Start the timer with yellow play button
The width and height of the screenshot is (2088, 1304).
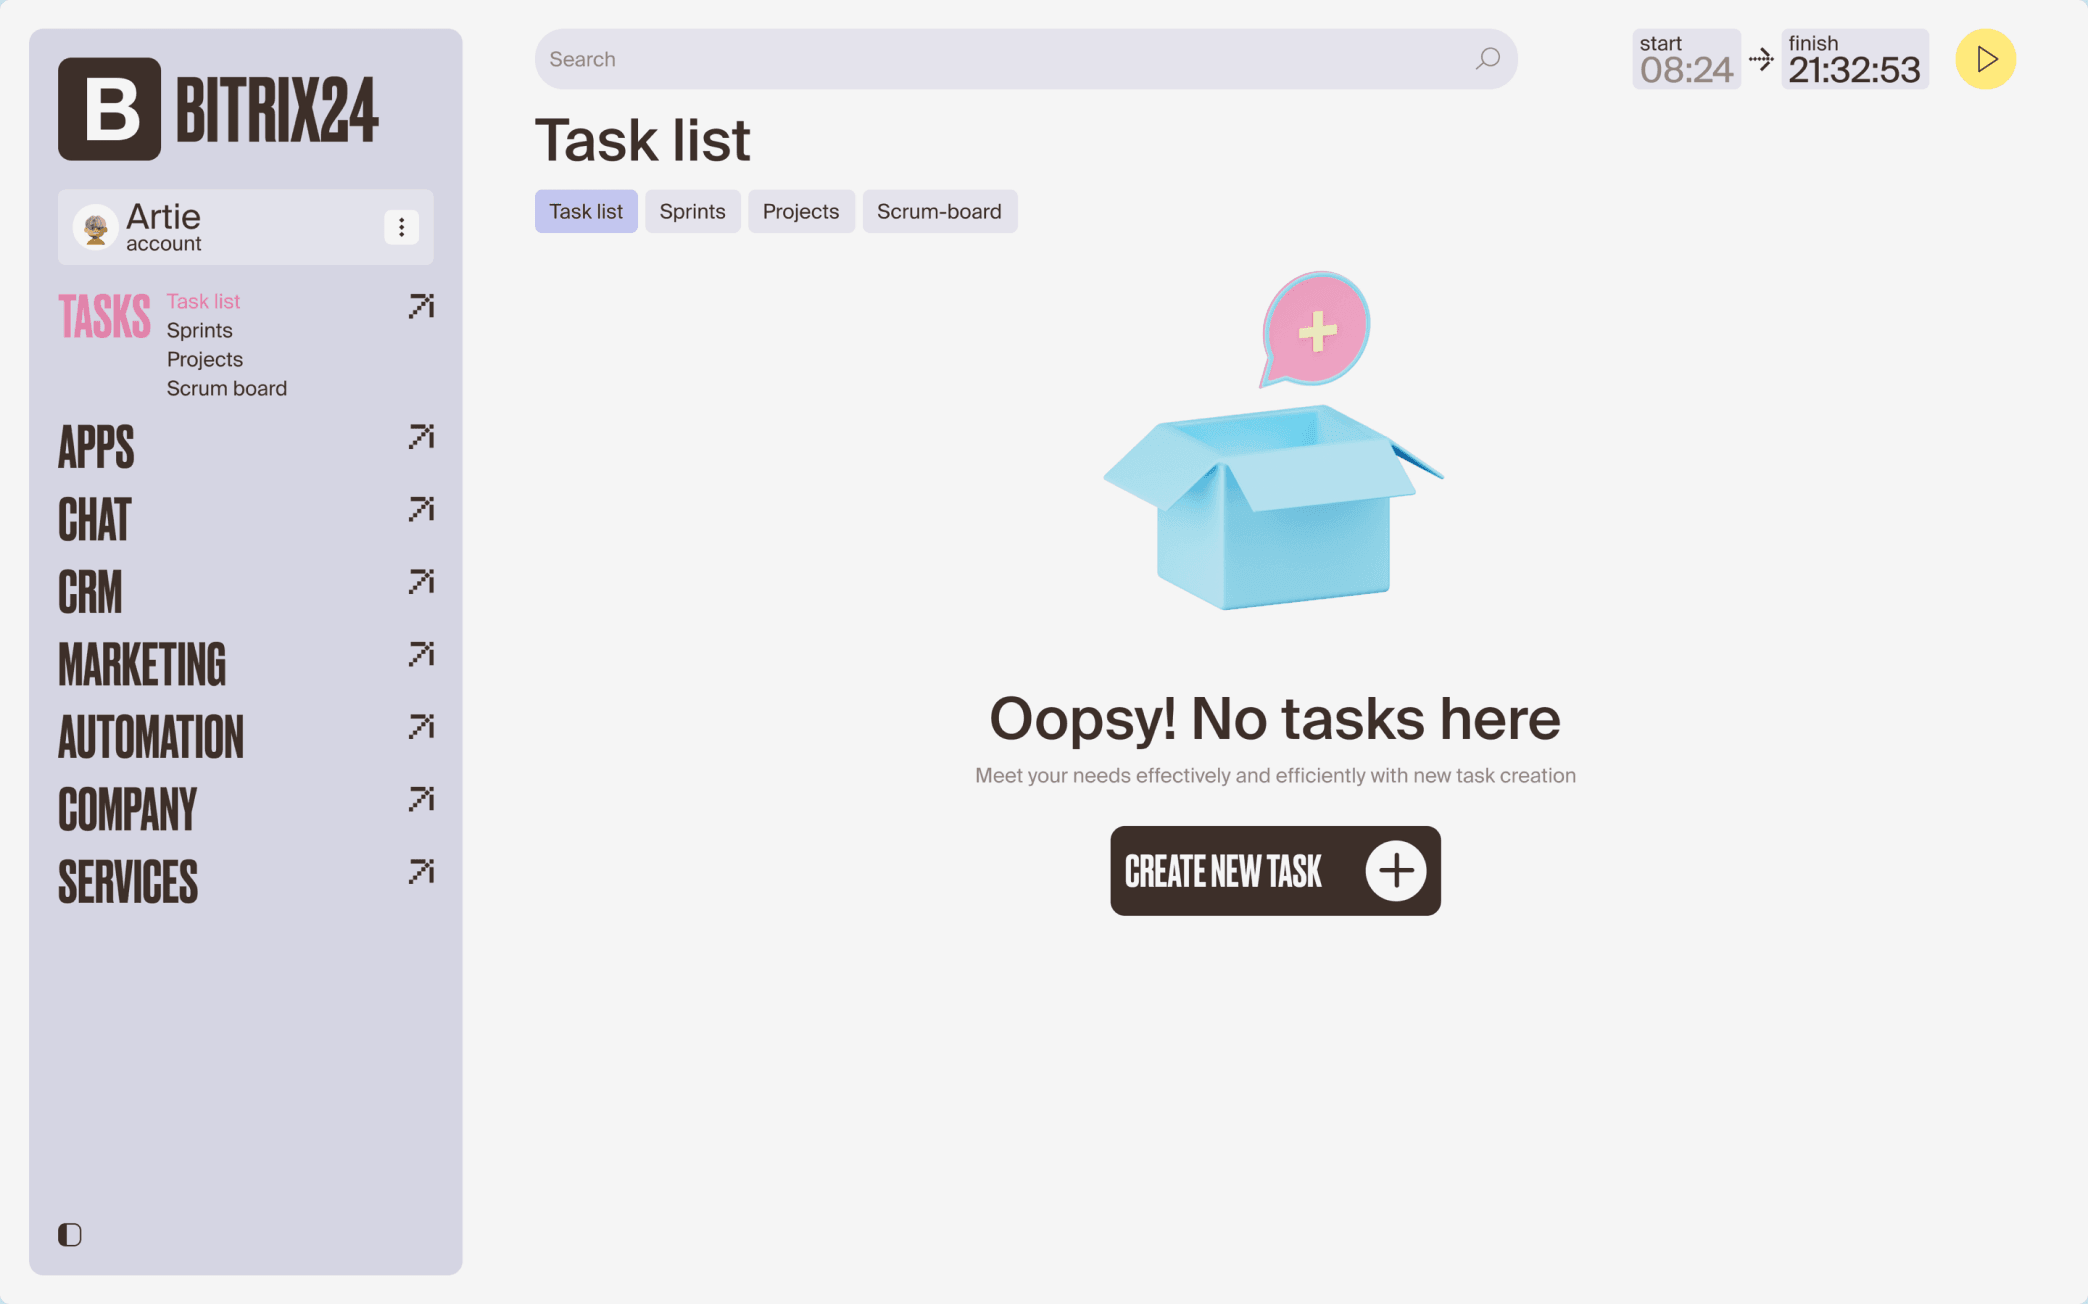coord(1985,59)
